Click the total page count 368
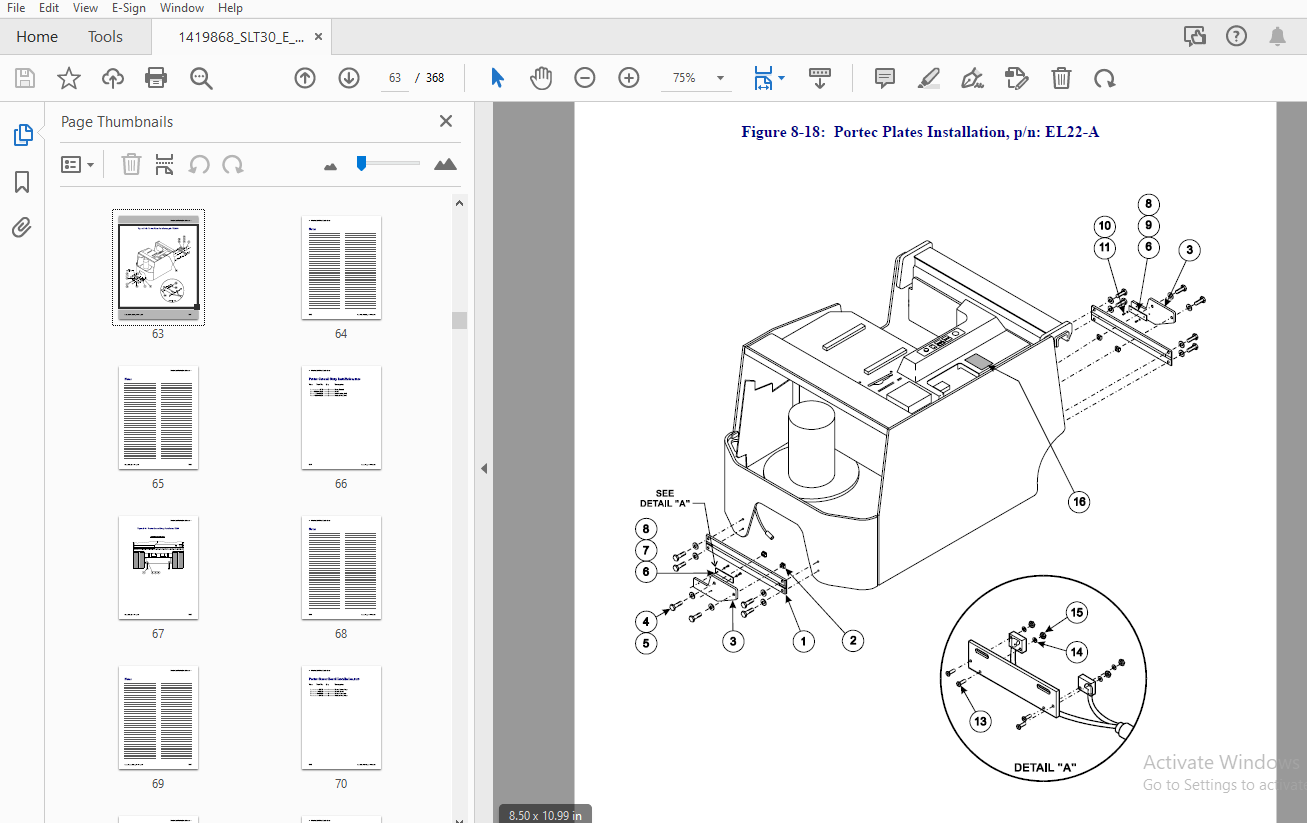Viewport: 1307px width, 823px height. (435, 78)
